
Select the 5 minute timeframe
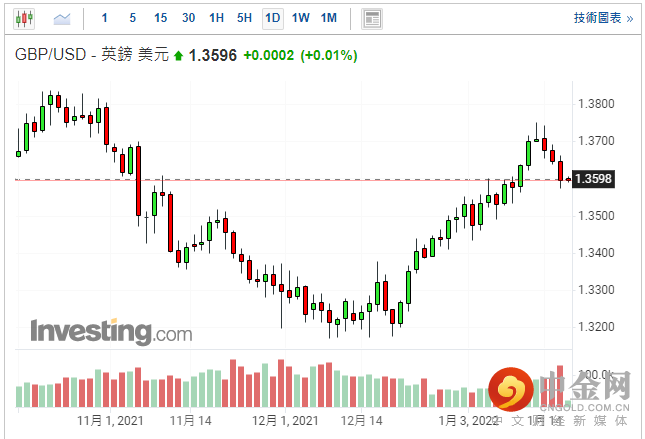pyautogui.click(x=133, y=18)
